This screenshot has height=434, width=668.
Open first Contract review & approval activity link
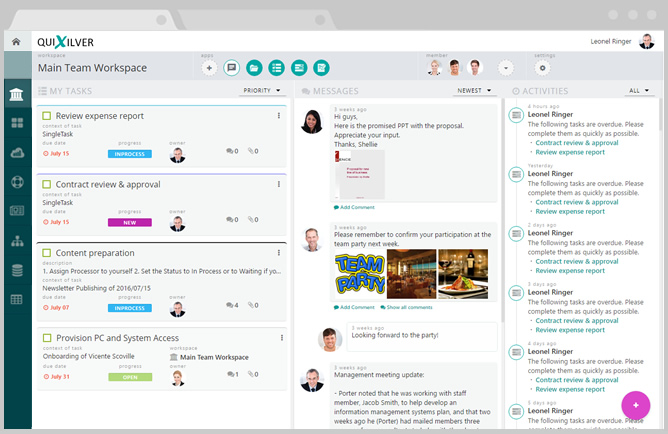click(576, 143)
